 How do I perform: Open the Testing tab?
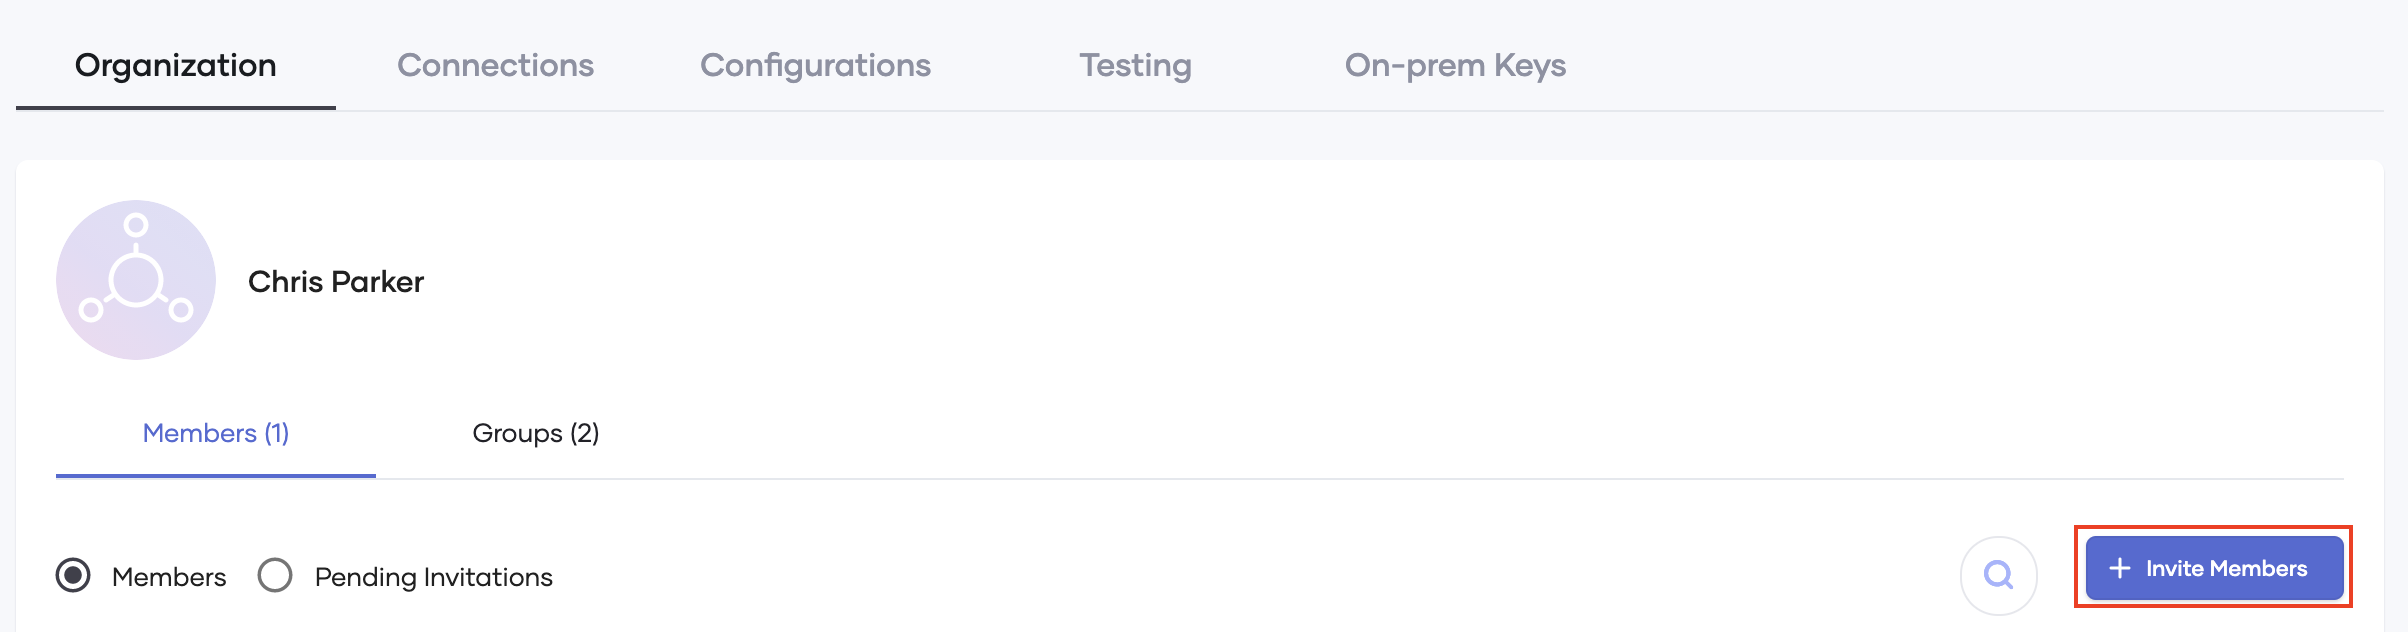1135,66
